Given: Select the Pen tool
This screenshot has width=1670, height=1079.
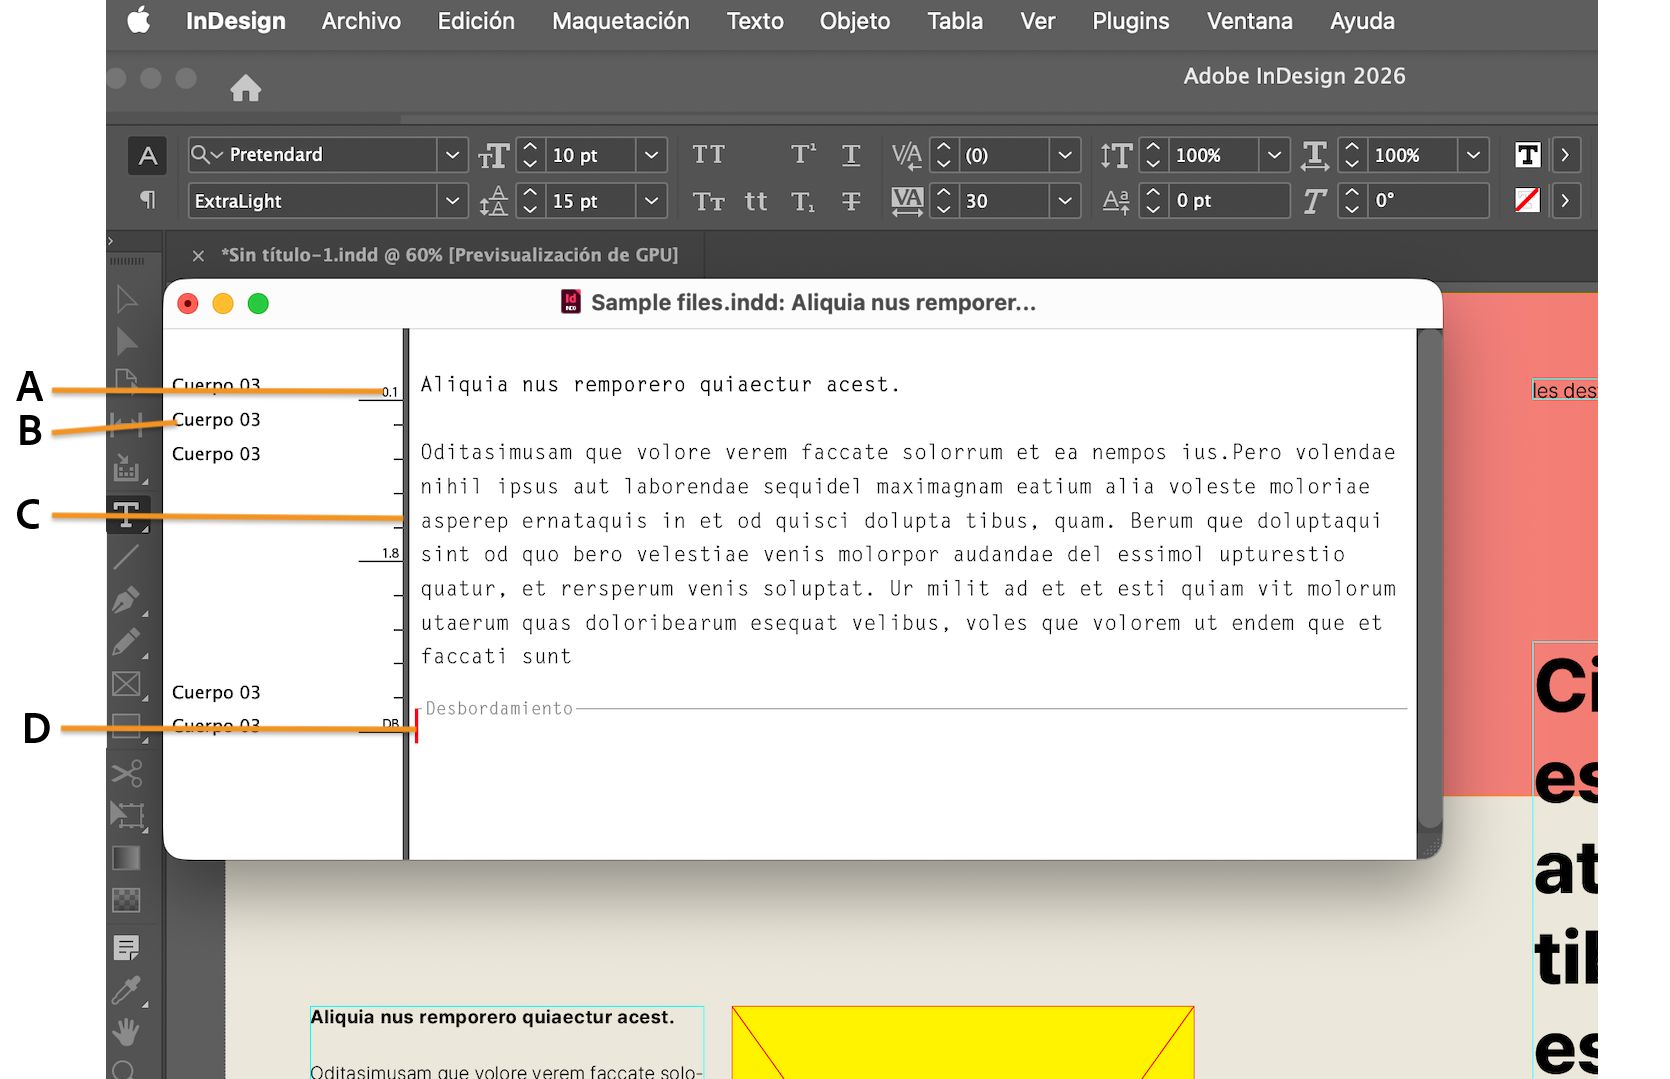Looking at the screenshot, I should click(x=127, y=600).
